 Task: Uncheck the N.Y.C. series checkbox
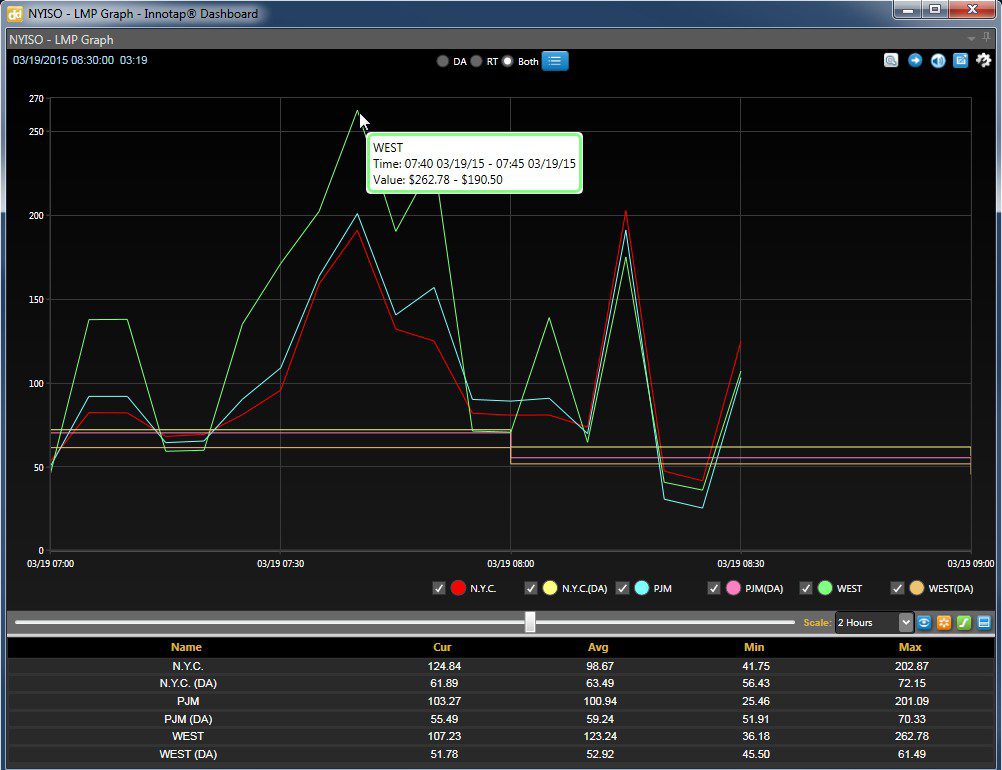[438, 588]
